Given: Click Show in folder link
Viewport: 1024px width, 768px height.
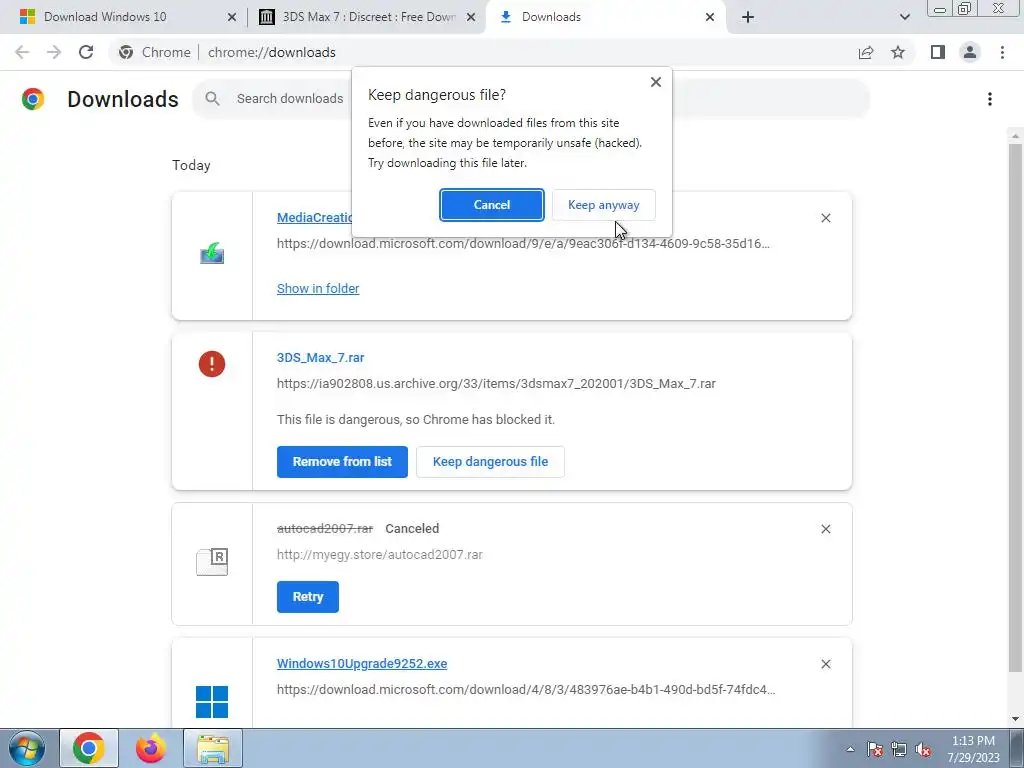Looking at the screenshot, I should point(318,289).
